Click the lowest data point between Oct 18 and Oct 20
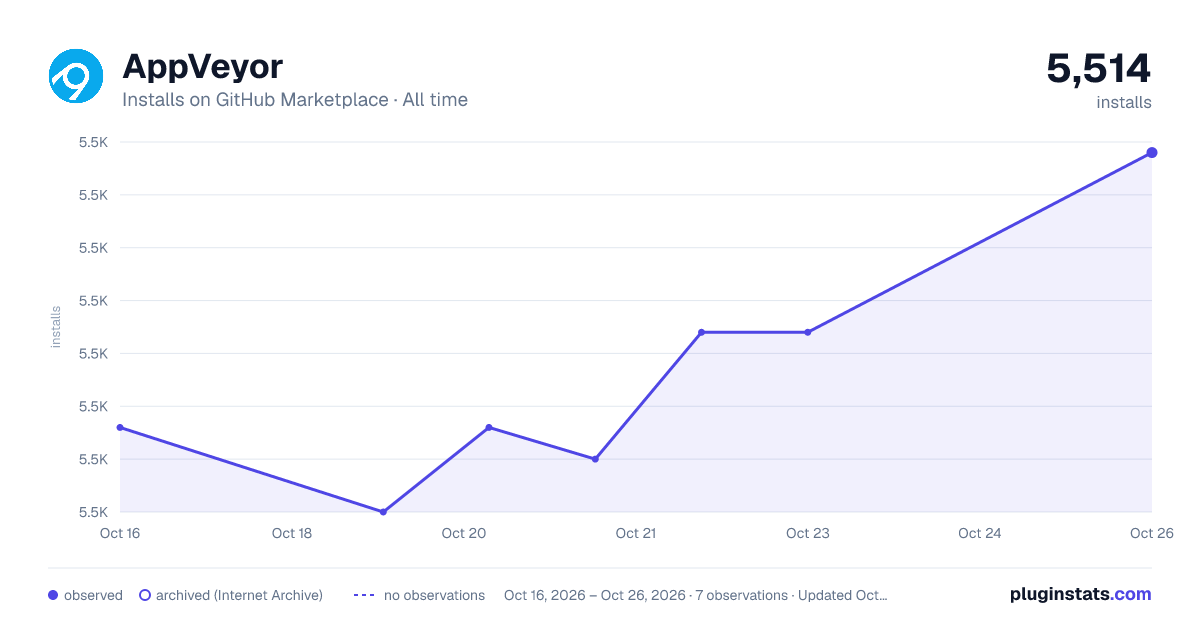 tap(383, 512)
